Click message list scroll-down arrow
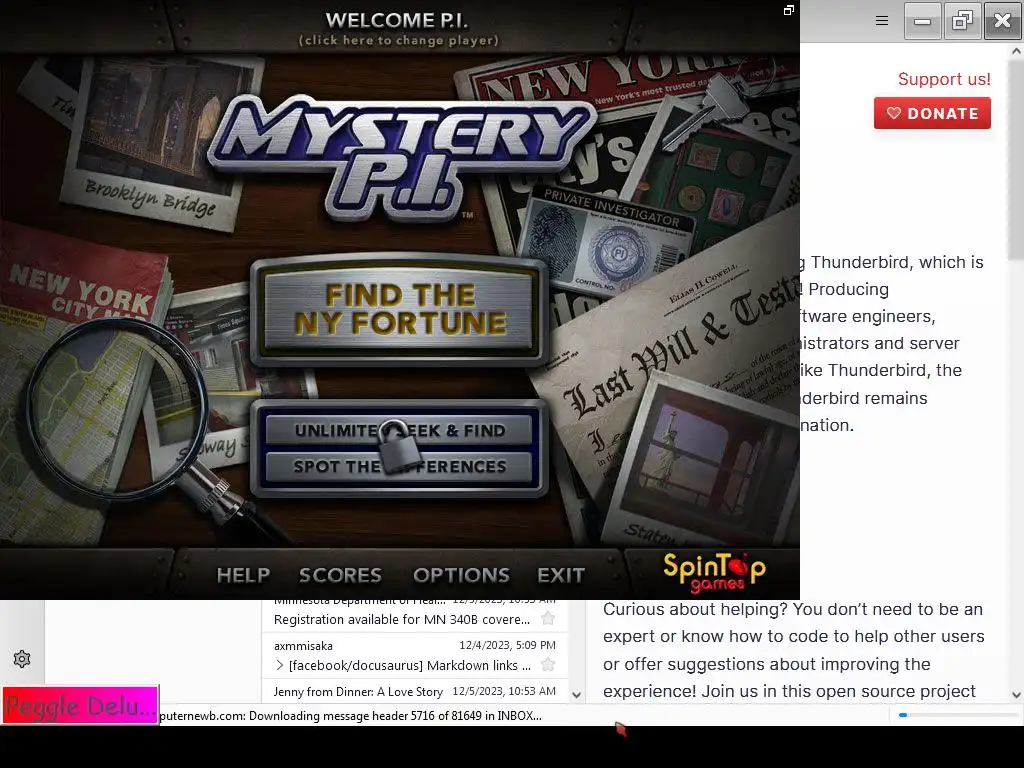This screenshot has width=1024, height=768. coord(576,695)
